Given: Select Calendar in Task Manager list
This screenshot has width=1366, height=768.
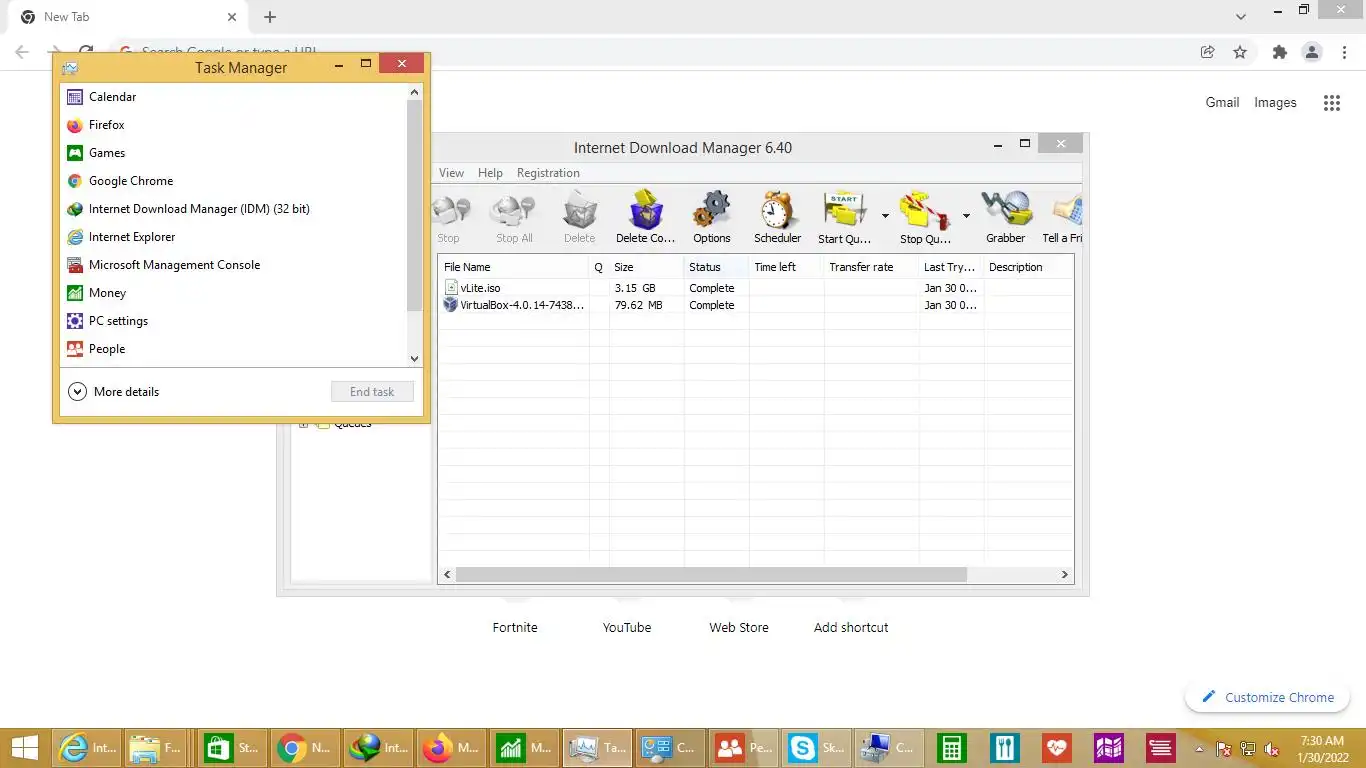Looking at the screenshot, I should pos(233,97).
